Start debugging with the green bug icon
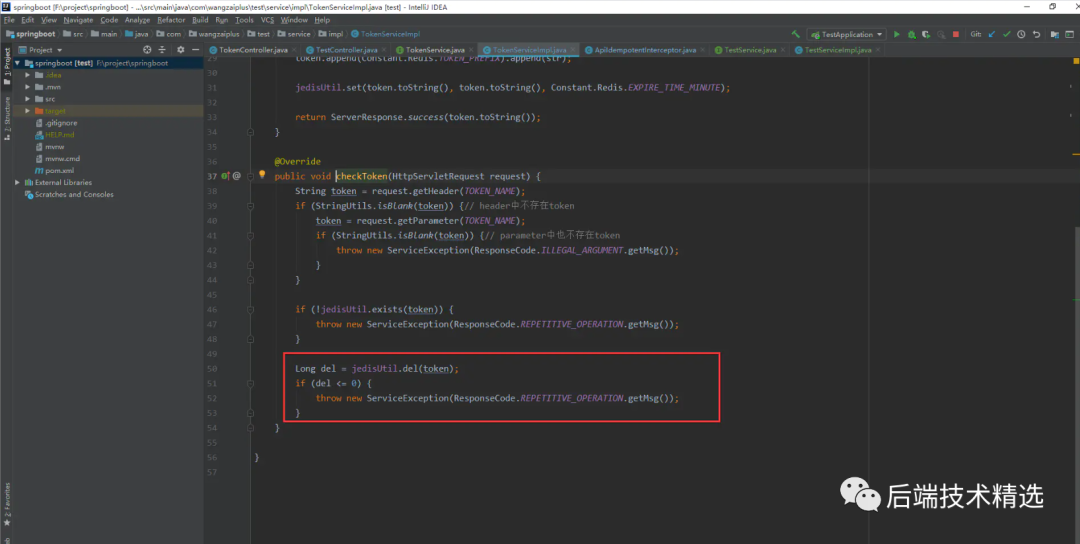This screenshot has height=544, width=1080. 911,34
